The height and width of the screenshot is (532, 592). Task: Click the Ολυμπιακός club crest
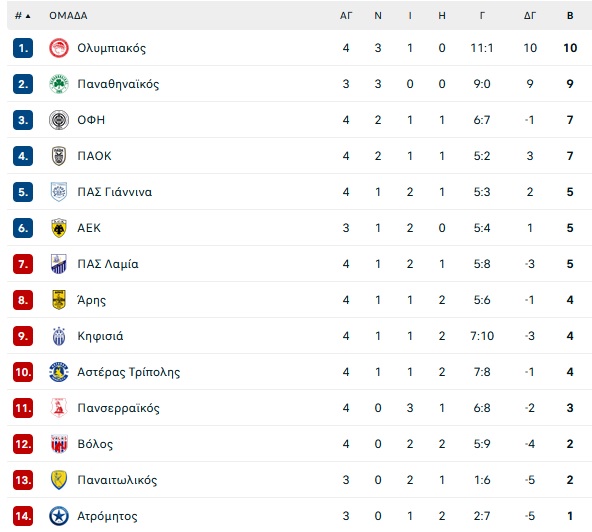(x=59, y=48)
